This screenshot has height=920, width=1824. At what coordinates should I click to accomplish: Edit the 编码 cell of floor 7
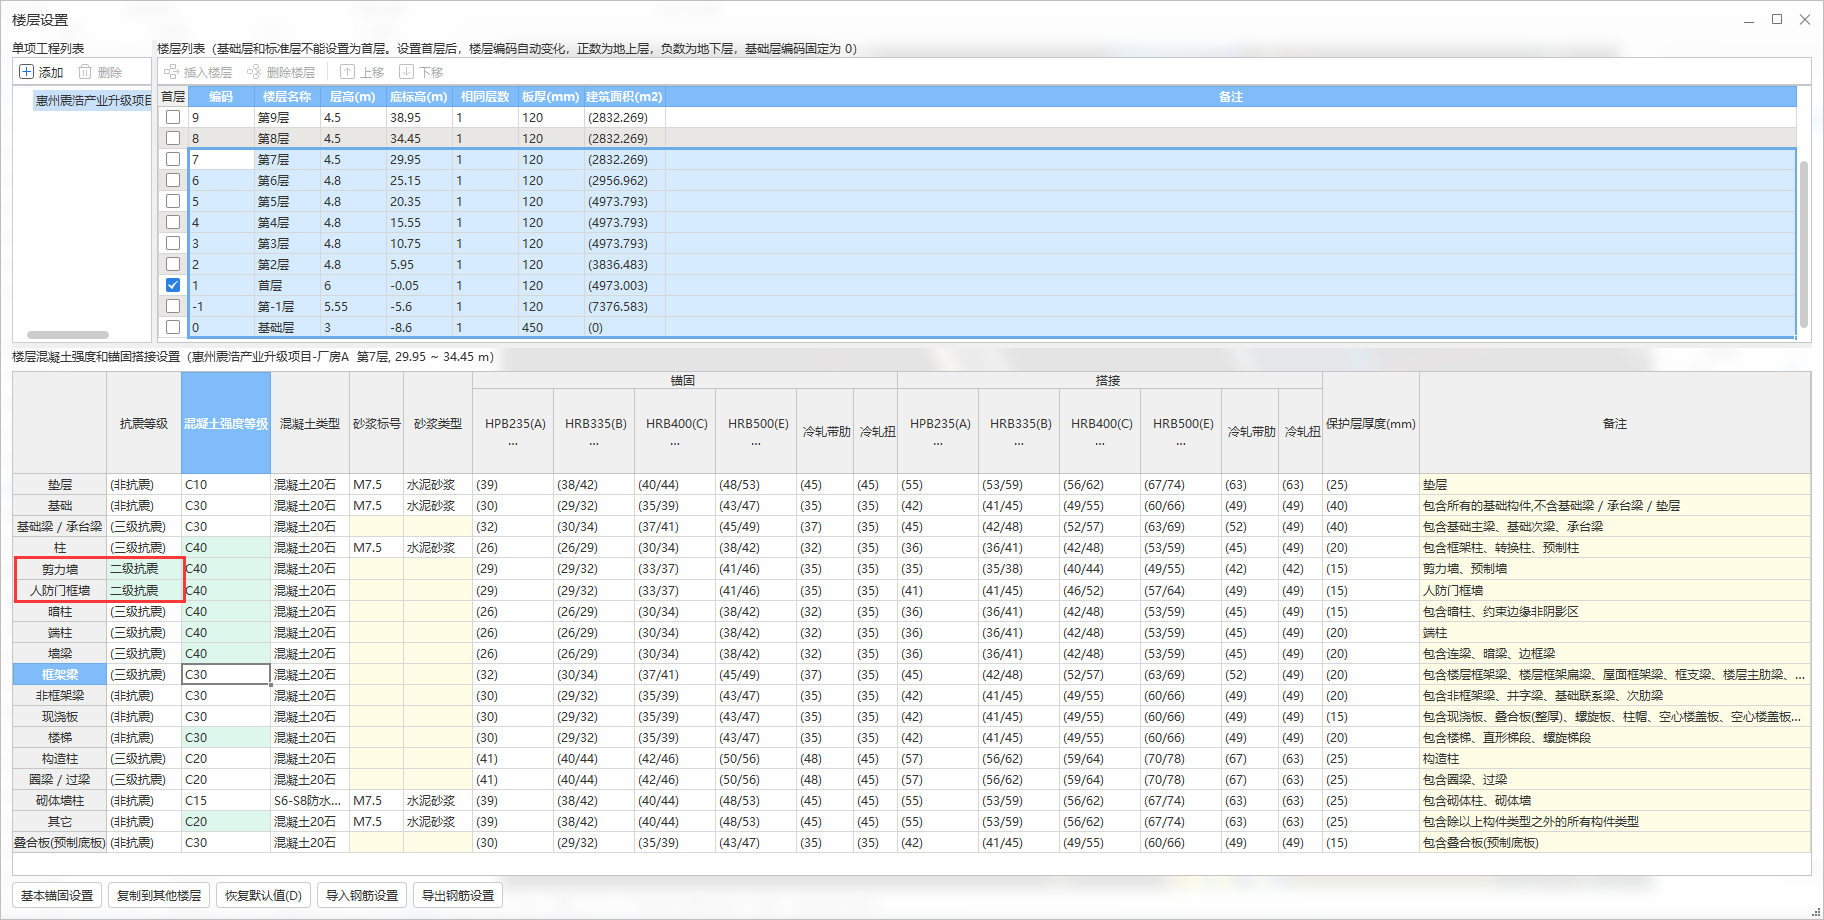221,159
